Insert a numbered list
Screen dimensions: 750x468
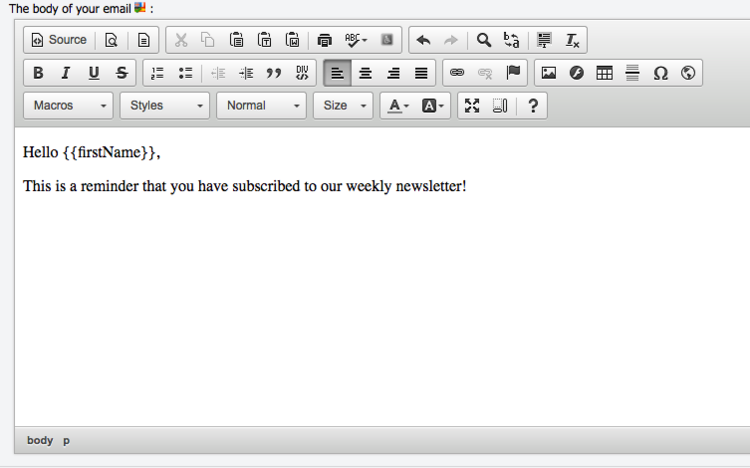[157, 73]
